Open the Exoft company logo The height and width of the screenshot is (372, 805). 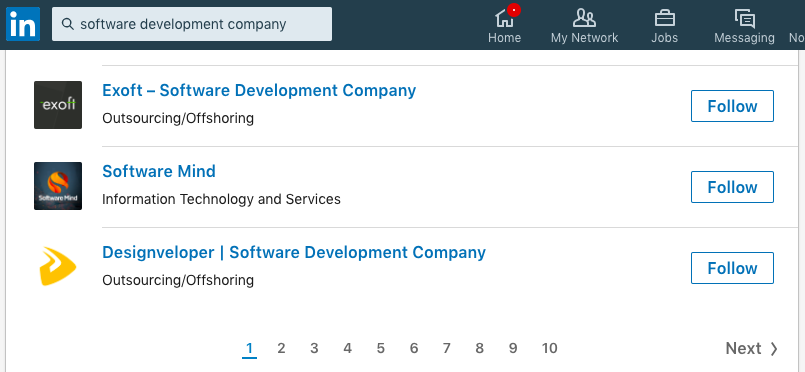click(58, 105)
